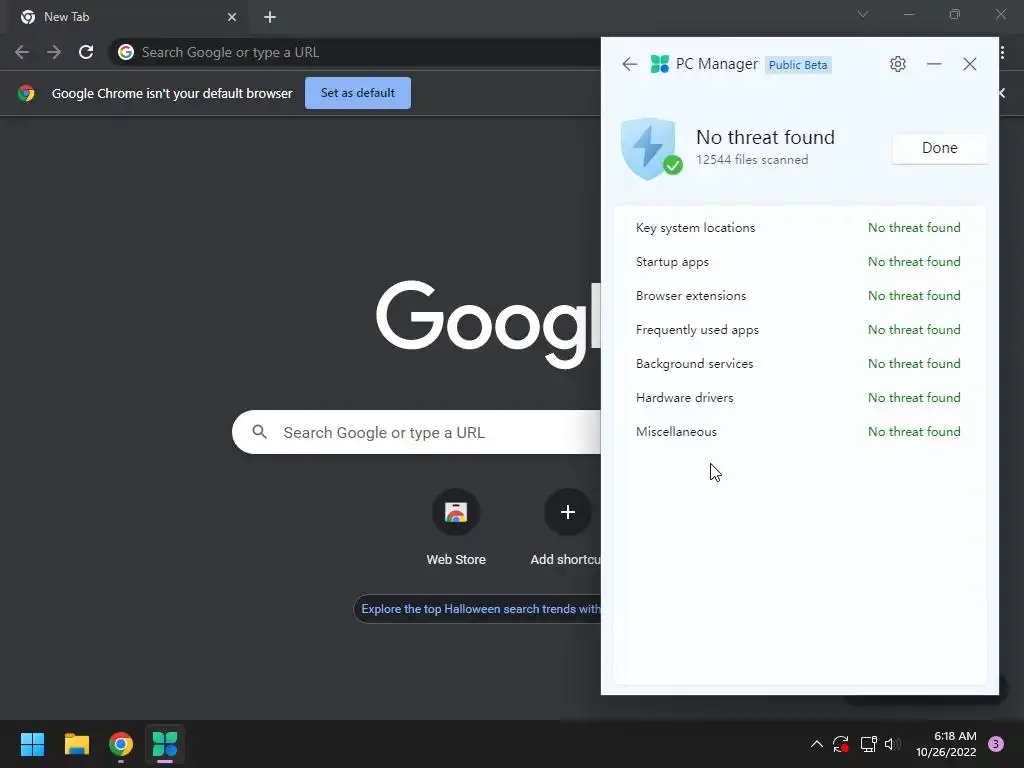1024x768 pixels.
Task: Open notification center badge
Action: click(996, 744)
